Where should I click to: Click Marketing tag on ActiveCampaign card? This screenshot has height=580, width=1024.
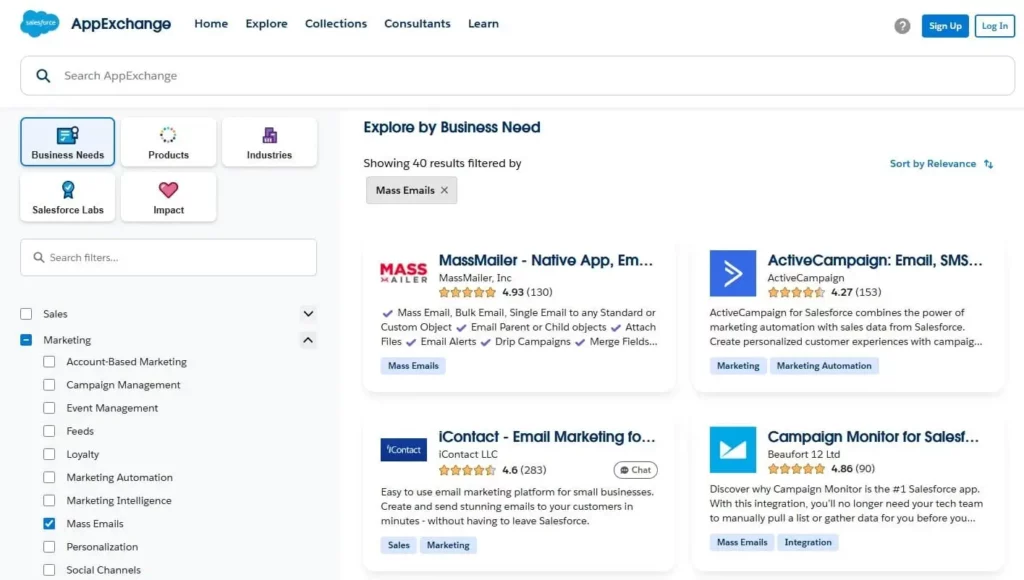tap(738, 366)
